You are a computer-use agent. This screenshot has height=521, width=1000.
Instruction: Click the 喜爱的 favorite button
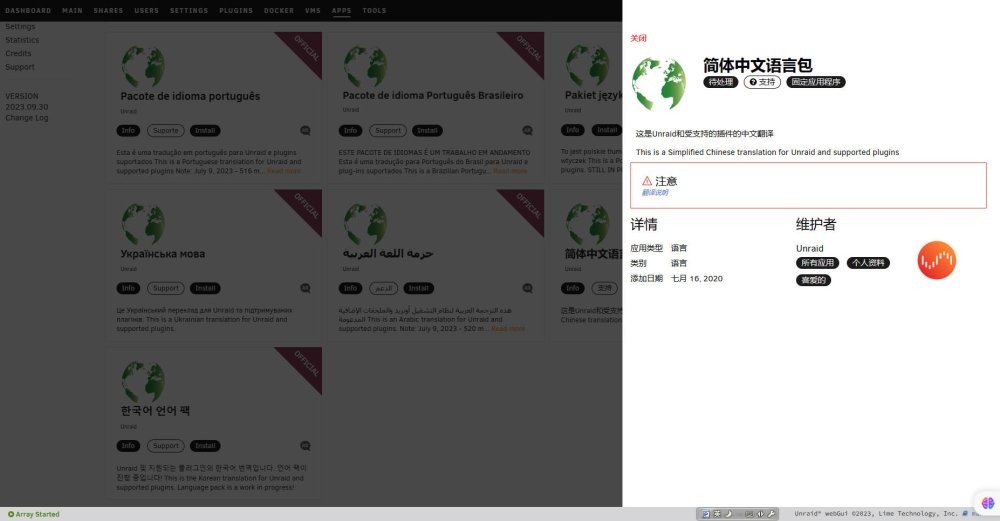(813, 280)
